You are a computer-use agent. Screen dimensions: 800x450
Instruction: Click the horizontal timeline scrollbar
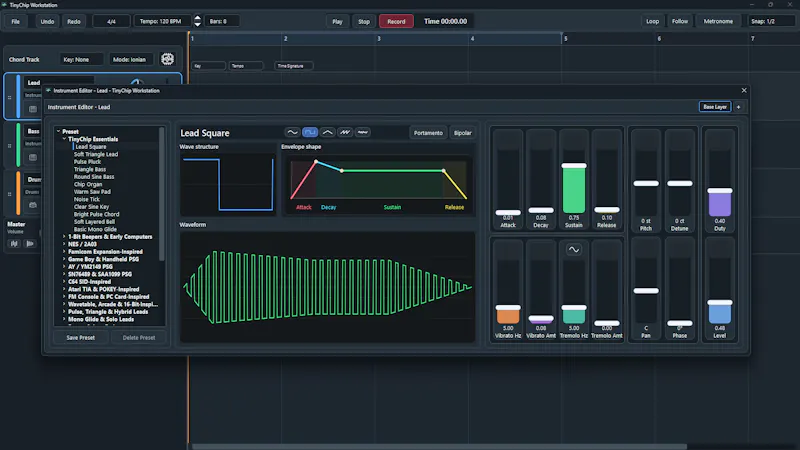[439, 446]
